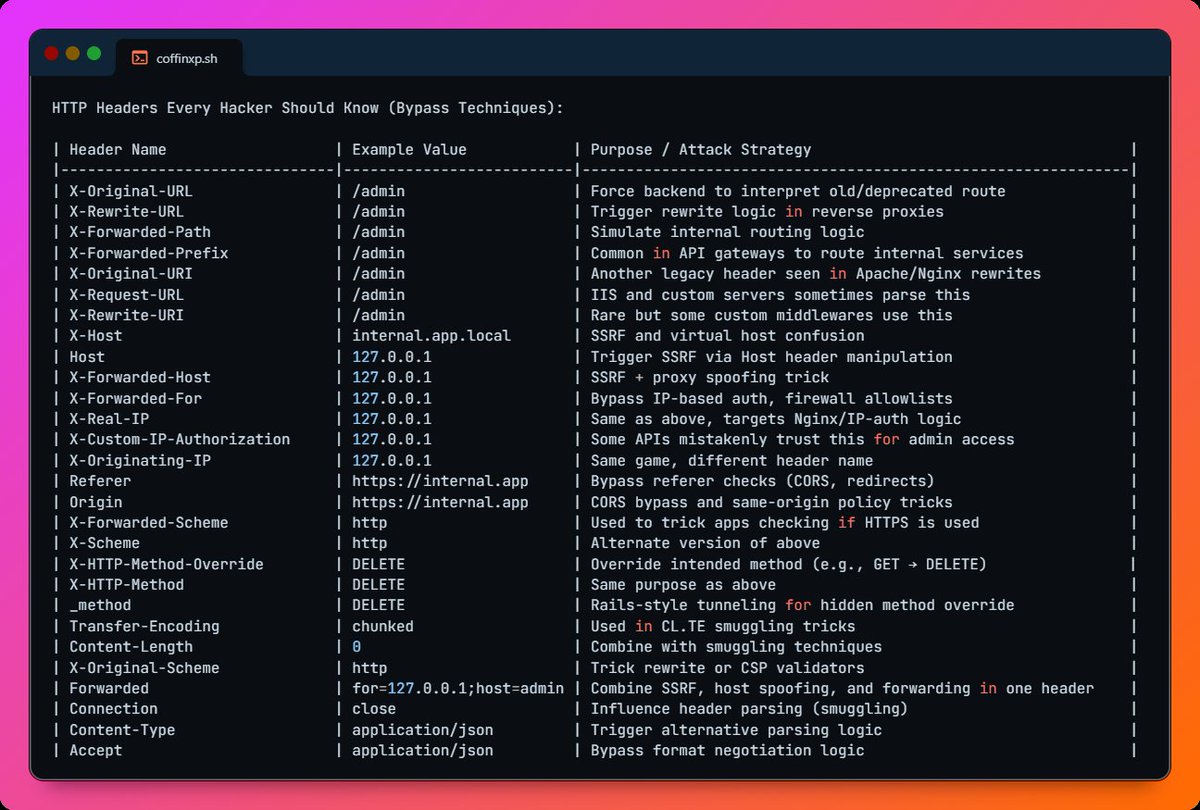The width and height of the screenshot is (1200, 810).
Task: Click 'Override intended method (e.g., GET → DELETE)'
Action: pyautogui.click(x=789, y=564)
